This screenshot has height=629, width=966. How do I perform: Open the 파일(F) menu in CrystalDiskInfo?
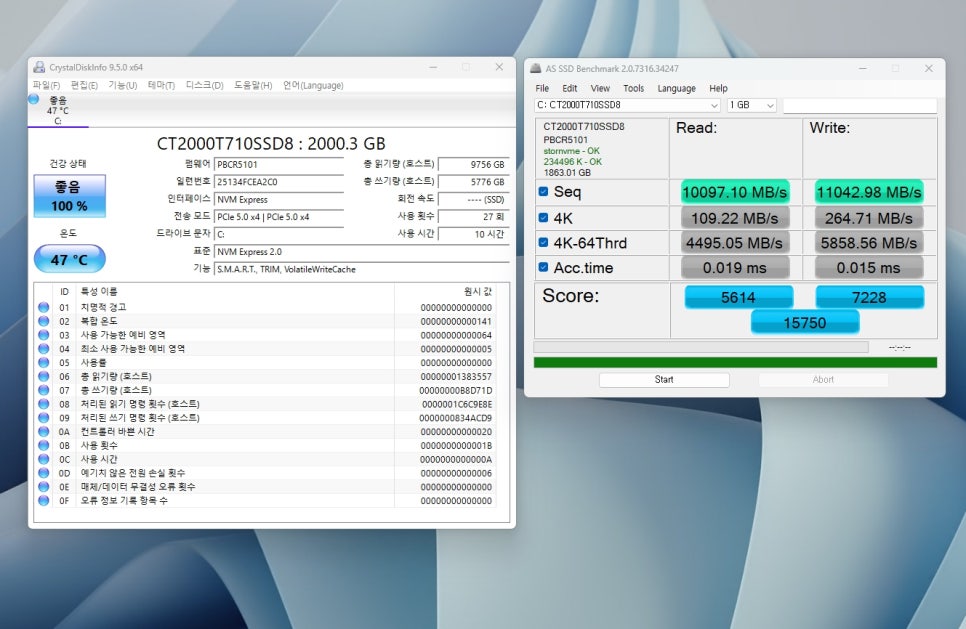click(x=46, y=85)
